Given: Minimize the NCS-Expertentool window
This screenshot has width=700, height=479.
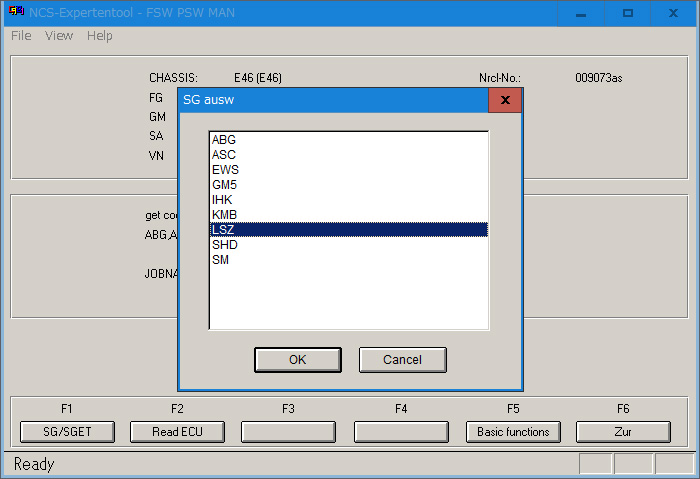Looking at the screenshot, I should 581,13.
